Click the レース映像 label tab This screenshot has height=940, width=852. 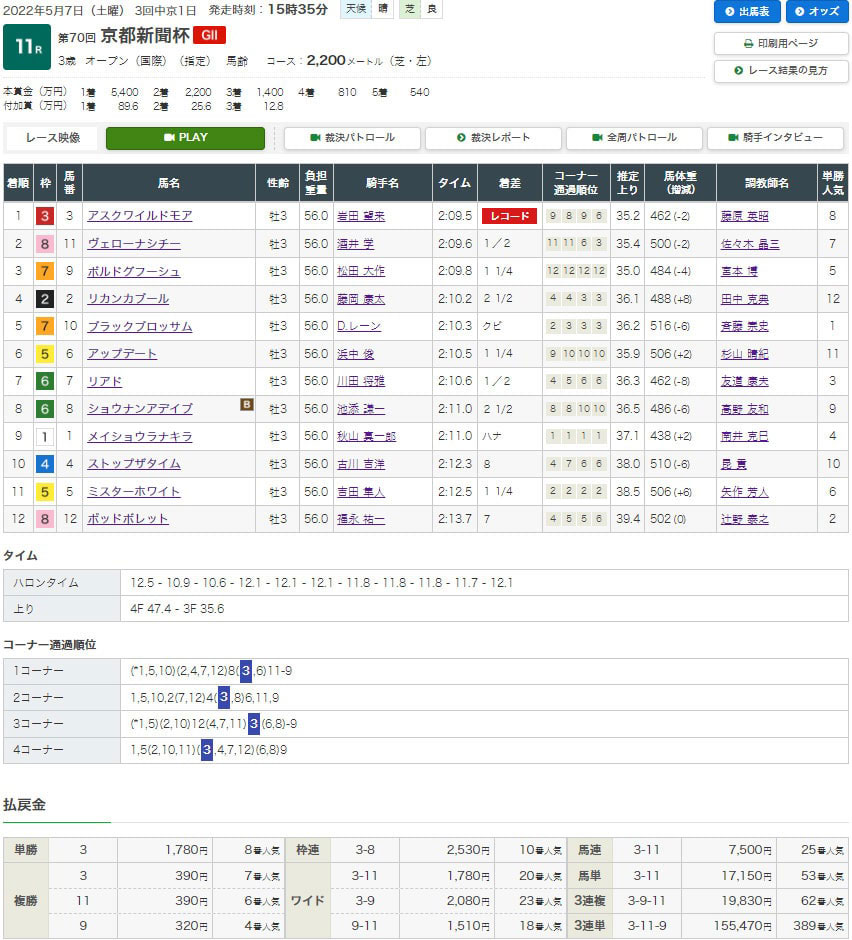click(53, 138)
